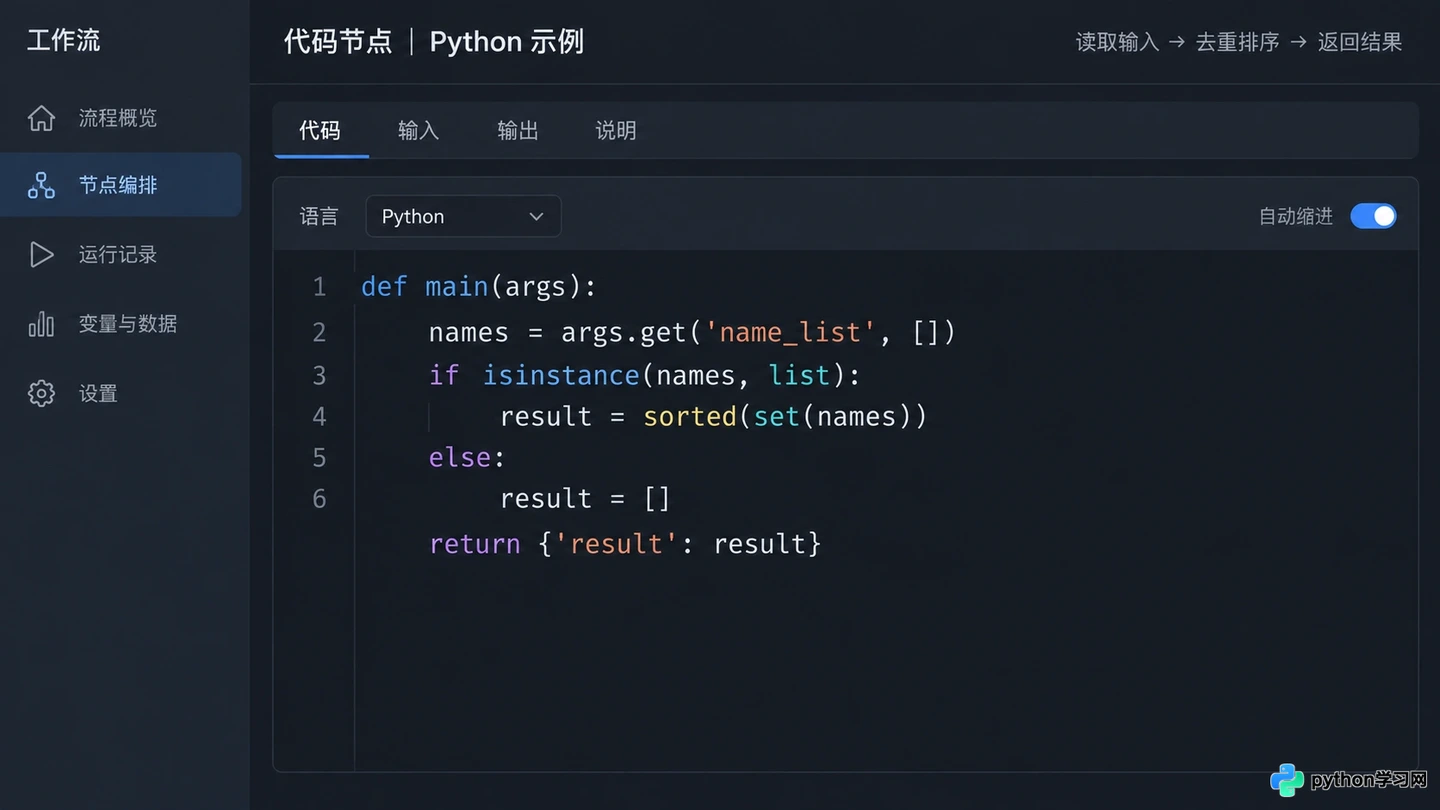This screenshot has width=1440, height=810.
Task: Click the code line def main(args):
Action: pos(479,287)
